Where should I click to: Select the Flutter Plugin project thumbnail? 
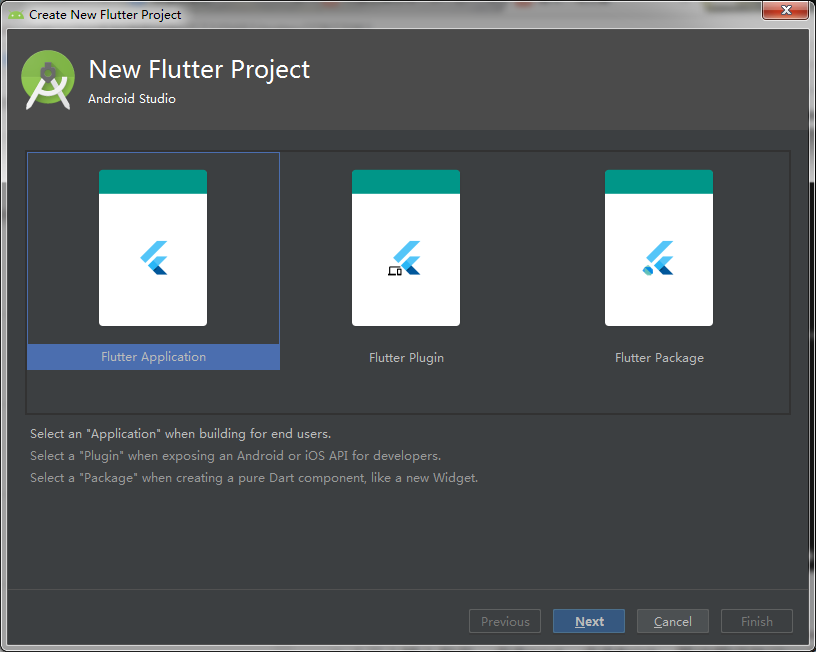[406, 248]
